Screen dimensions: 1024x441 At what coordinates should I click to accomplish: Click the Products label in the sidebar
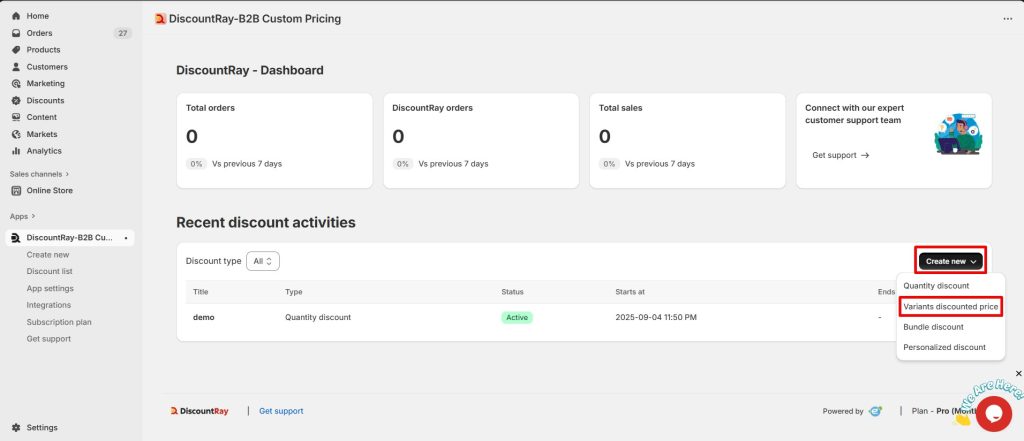tap(43, 50)
